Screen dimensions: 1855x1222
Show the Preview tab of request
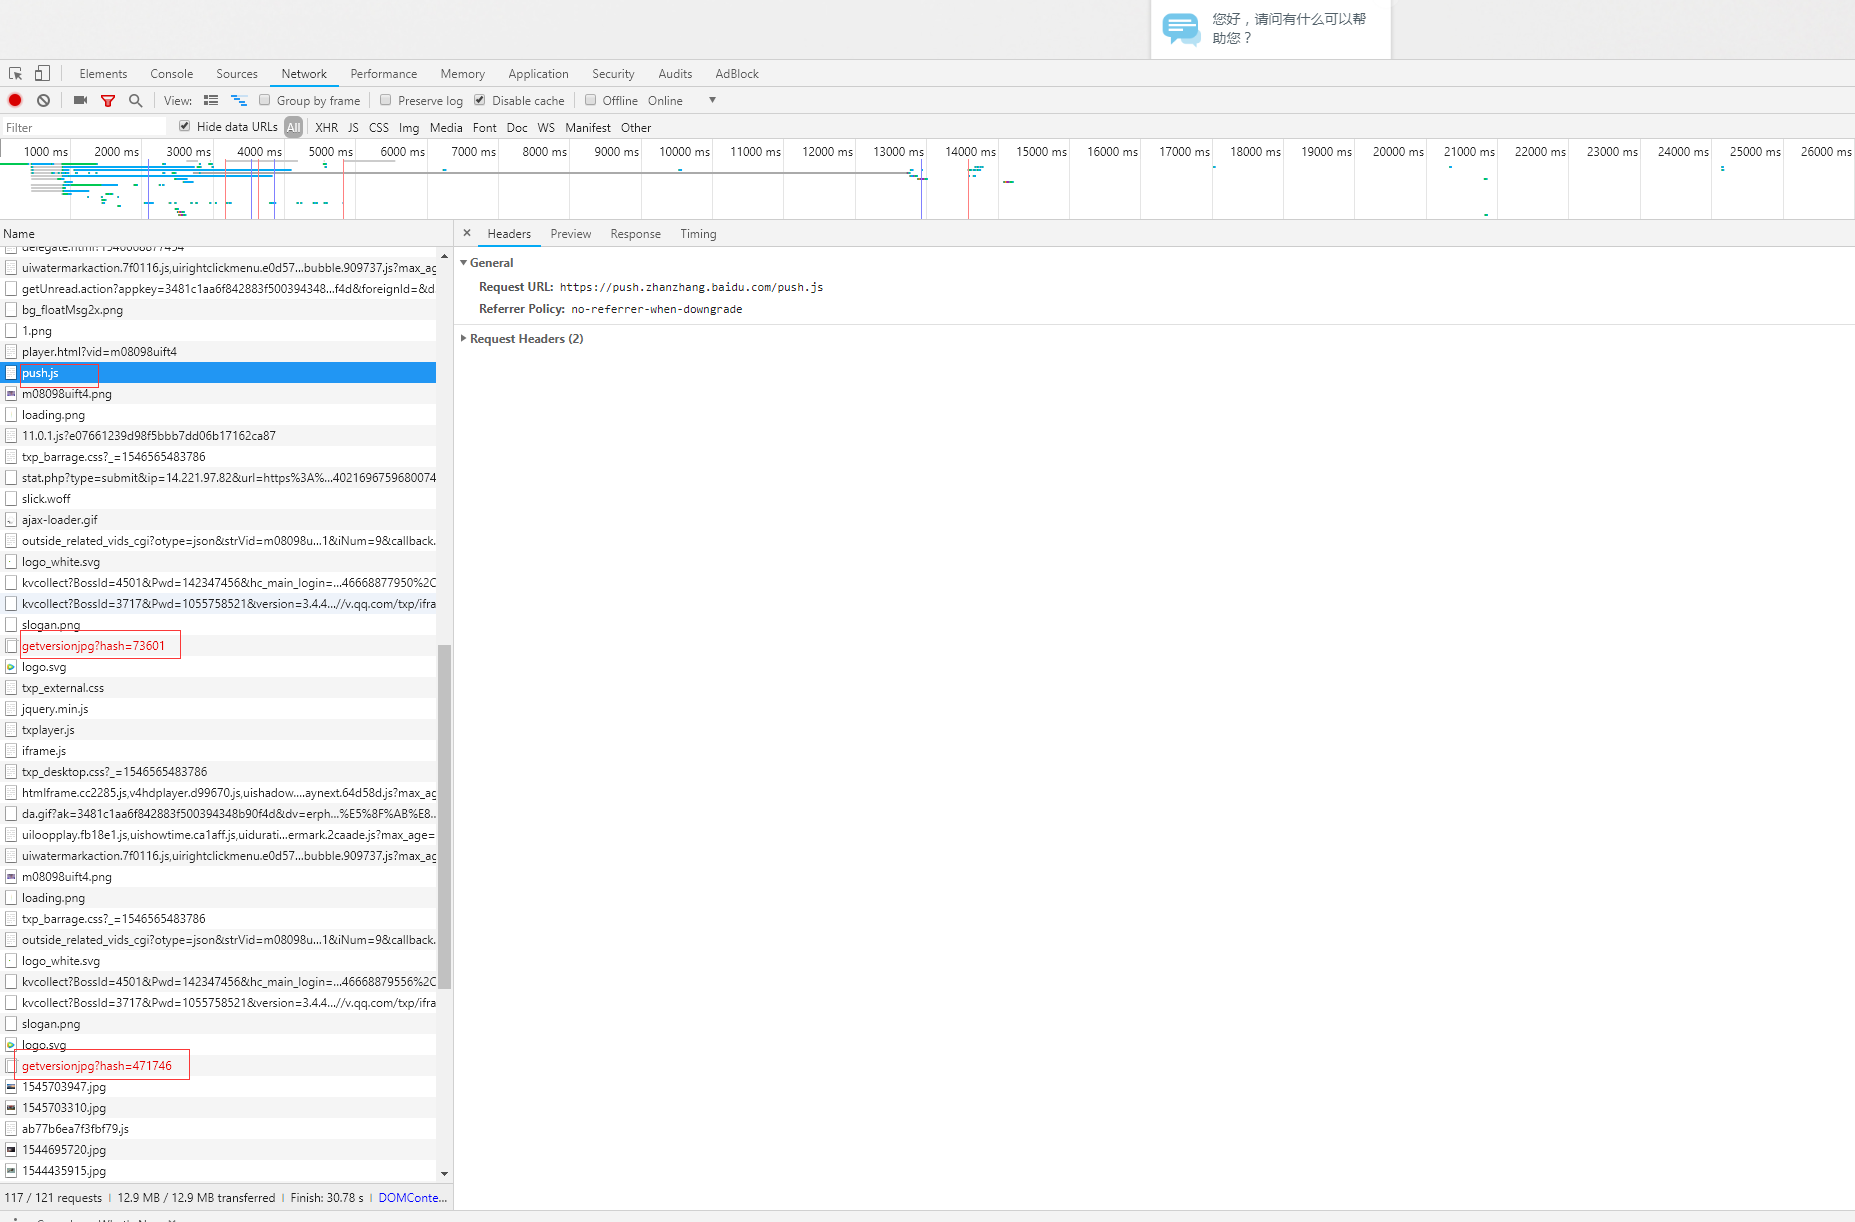(571, 234)
